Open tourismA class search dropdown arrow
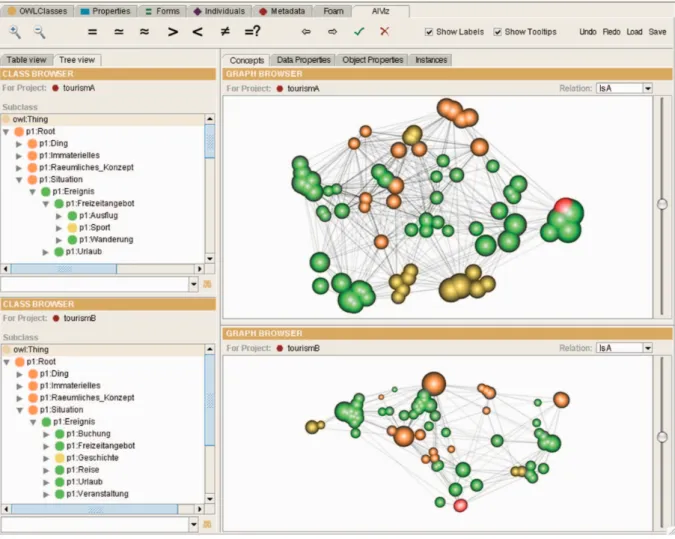The width and height of the screenshot is (675, 539). (193, 284)
